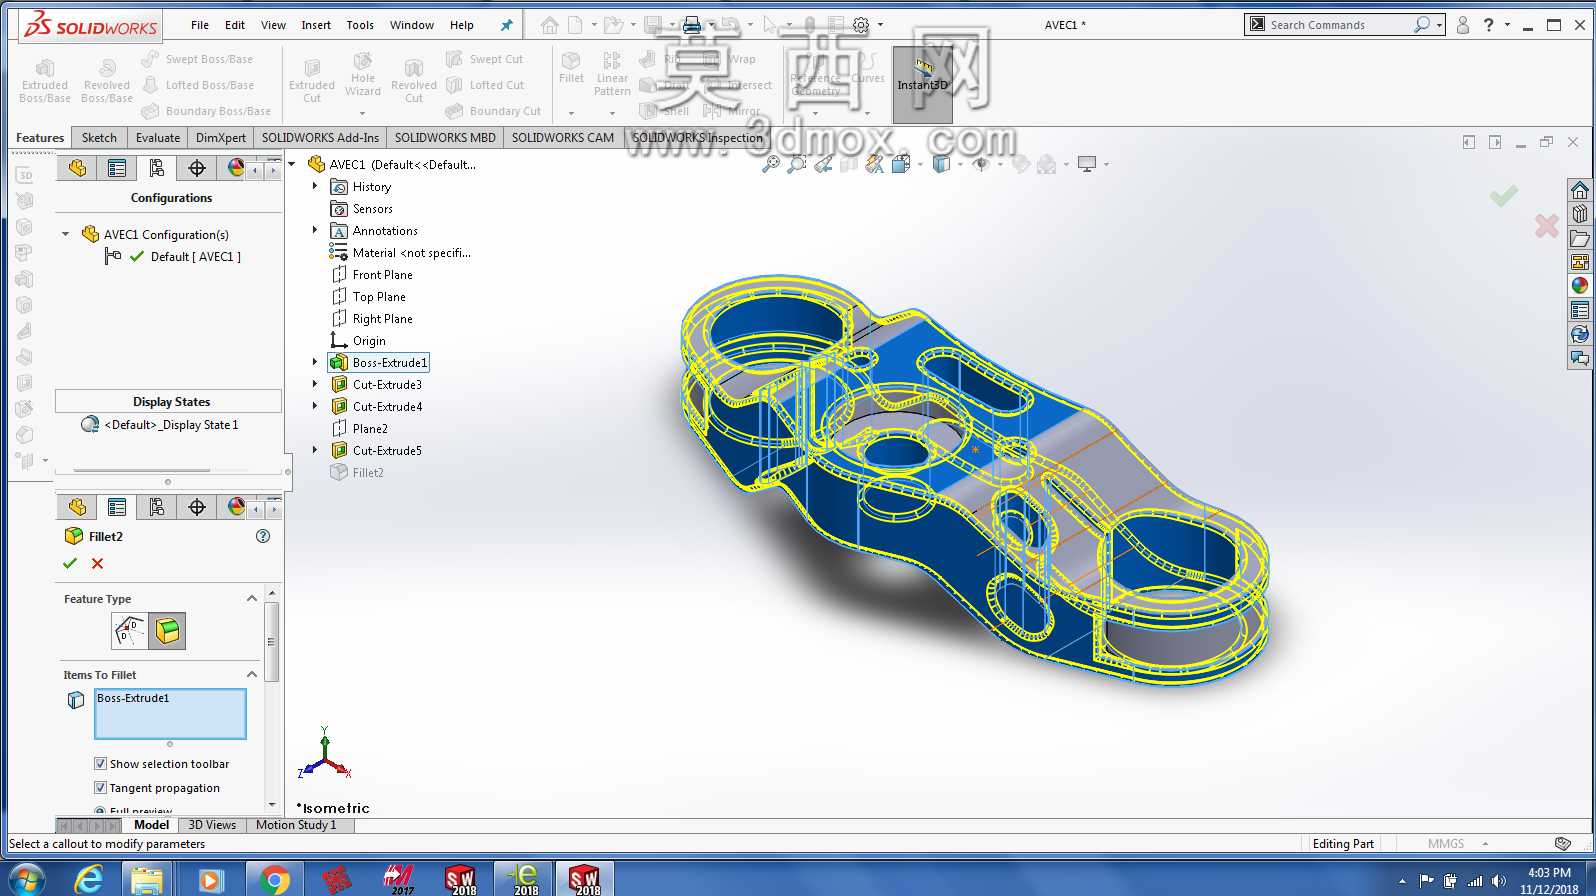Toggle the Instant3D button
Image resolution: width=1596 pixels, height=896 pixels.
tap(922, 84)
